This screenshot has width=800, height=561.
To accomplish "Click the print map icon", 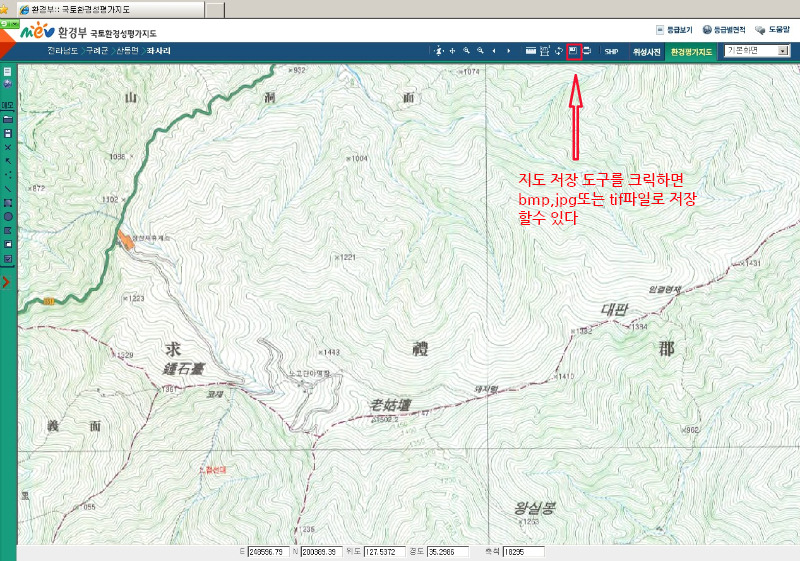I will point(587,51).
